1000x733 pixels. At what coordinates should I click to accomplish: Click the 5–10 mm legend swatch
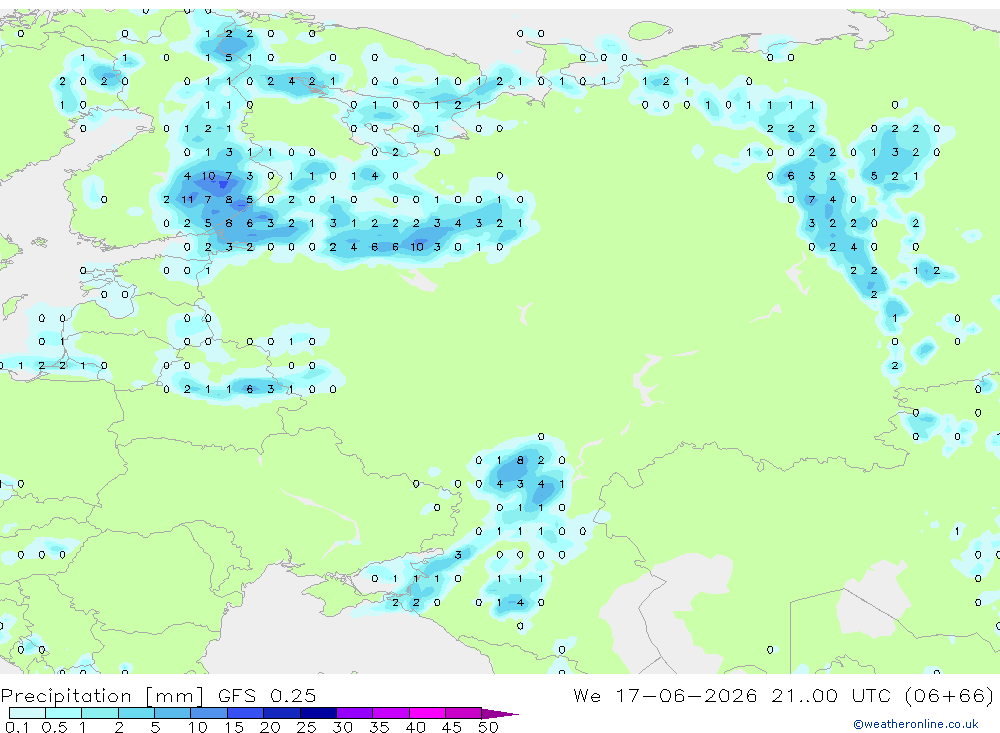click(x=172, y=713)
